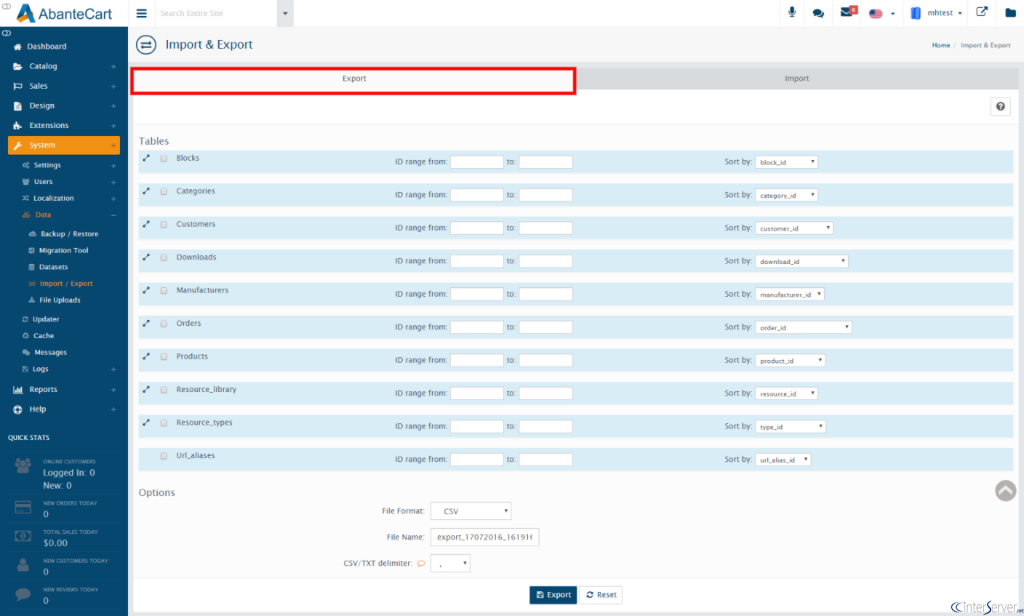Check the Customers table checkbox
This screenshot has width=1024, height=616.
pyautogui.click(x=164, y=225)
